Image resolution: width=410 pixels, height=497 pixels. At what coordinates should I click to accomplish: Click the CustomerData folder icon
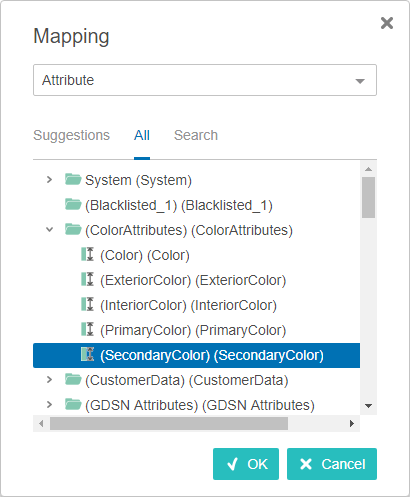pyautogui.click(x=73, y=379)
